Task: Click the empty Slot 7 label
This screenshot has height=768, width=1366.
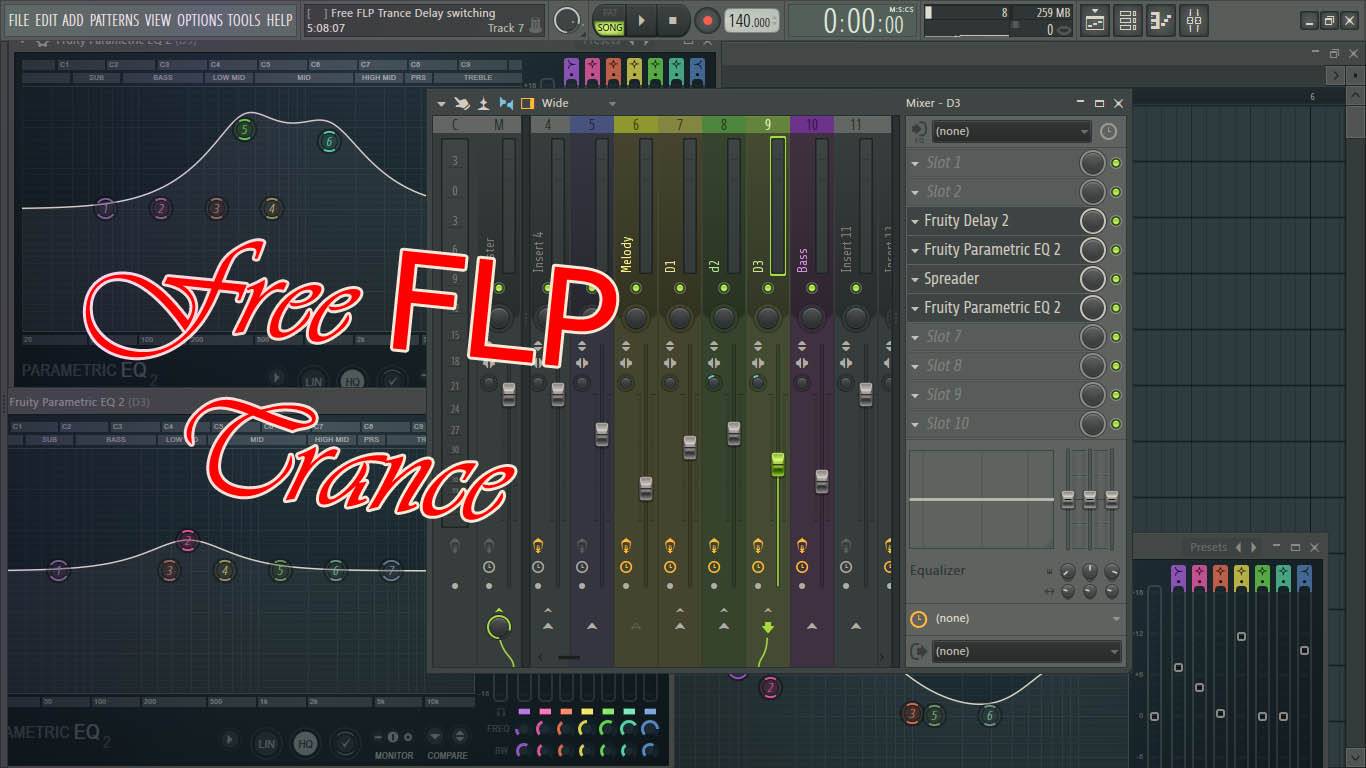Action: click(943, 337)
